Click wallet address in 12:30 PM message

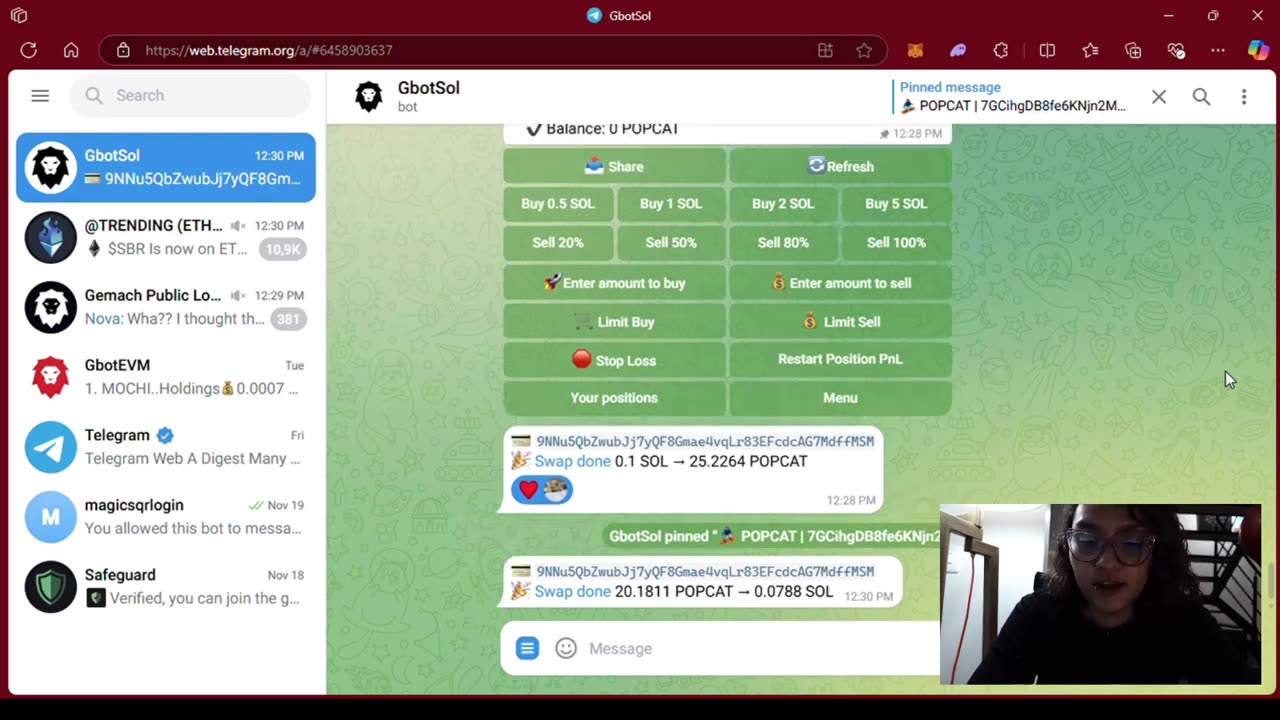pyautogui.click(x=705, y=571)
